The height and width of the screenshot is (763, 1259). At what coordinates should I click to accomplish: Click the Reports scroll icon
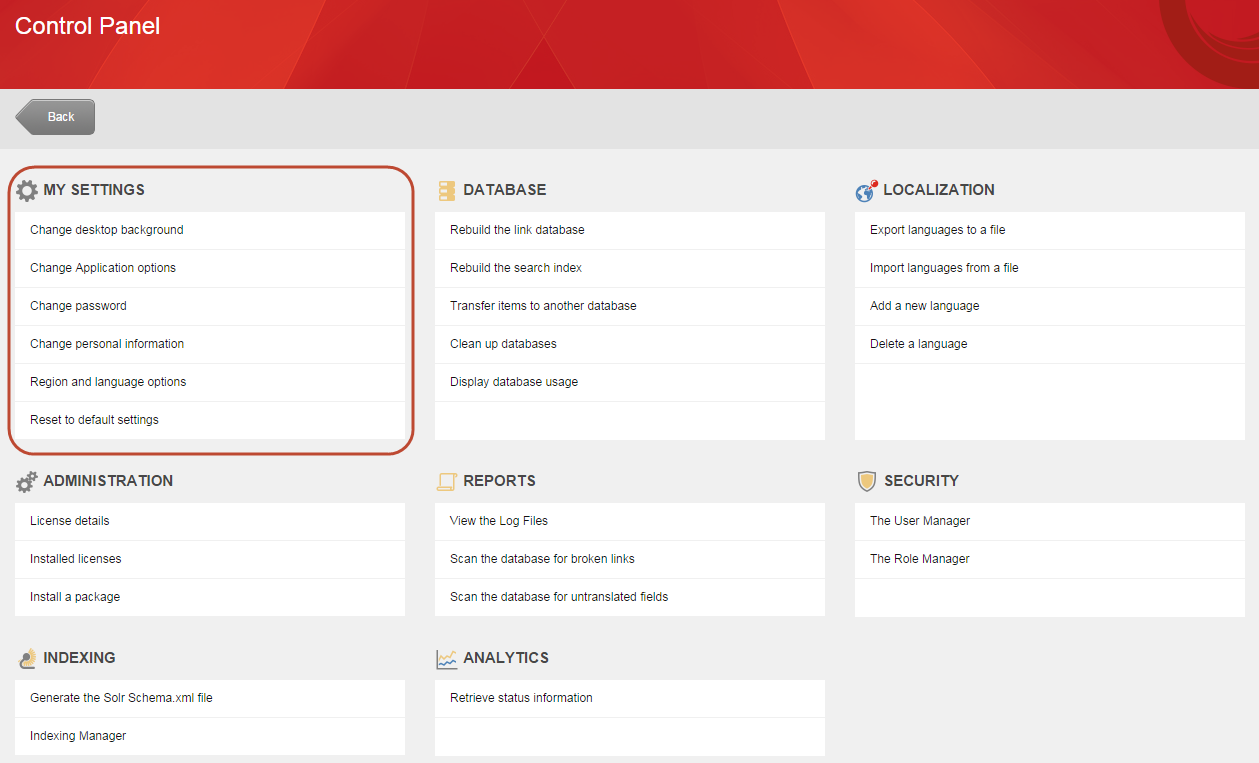point(446,481)
